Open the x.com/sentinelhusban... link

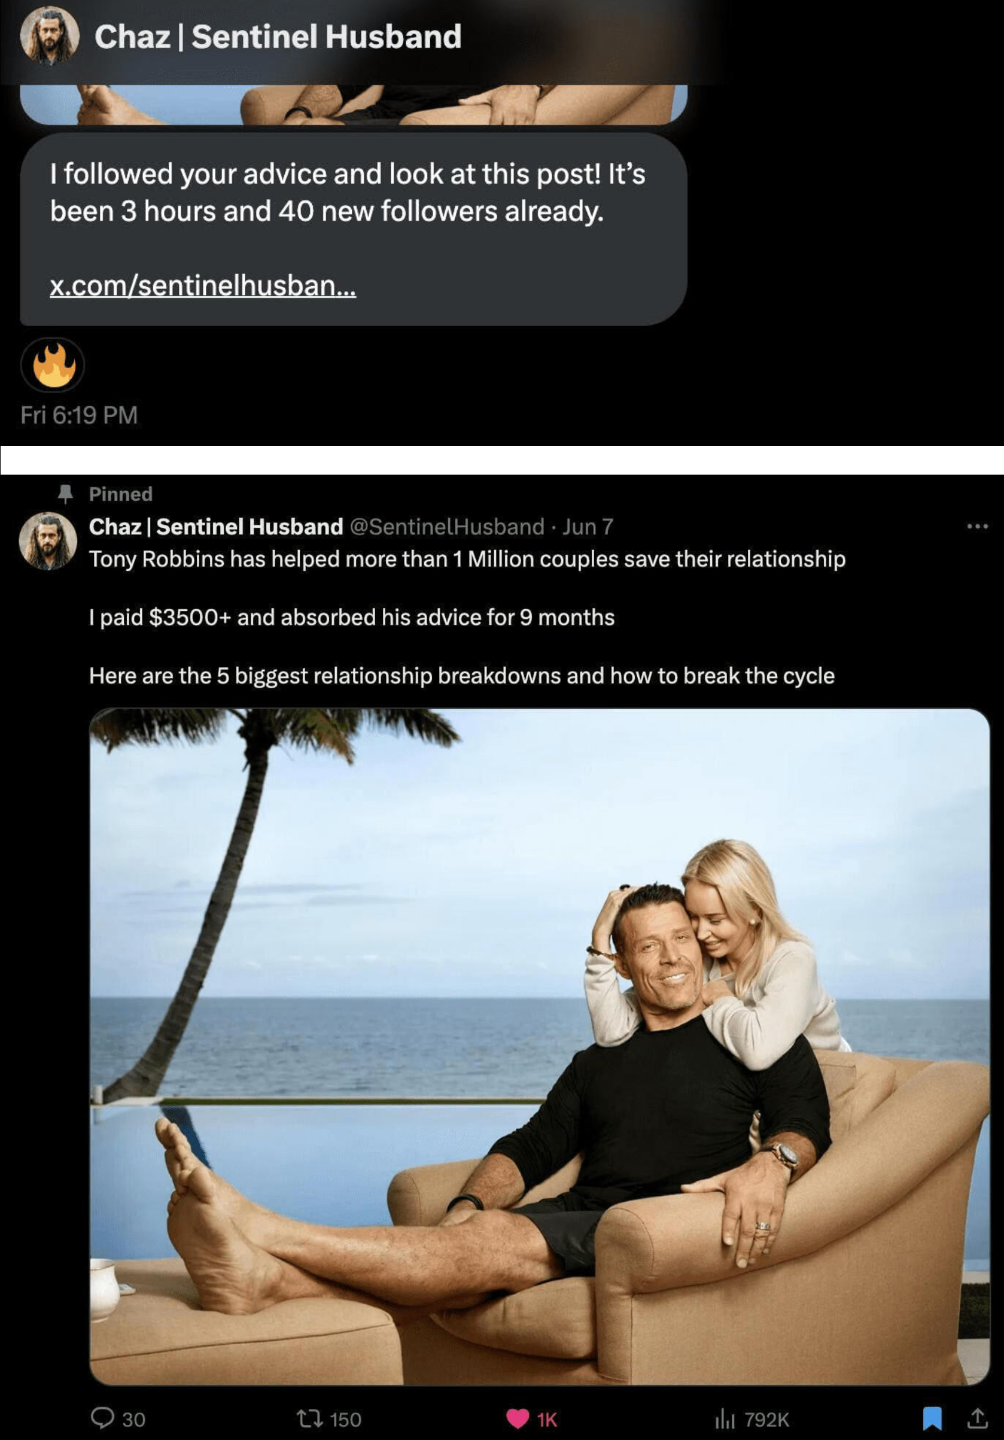[203, 286]
